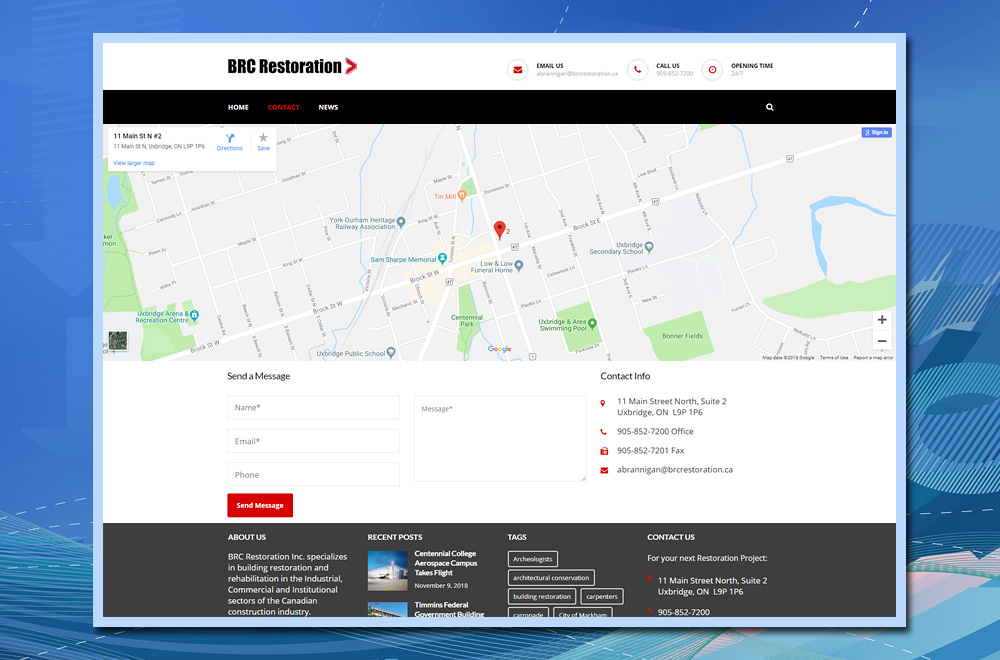The height and width of the screenshot is (660, 1000).
Task: Focus the Phone input field
Action: point(313,474)
